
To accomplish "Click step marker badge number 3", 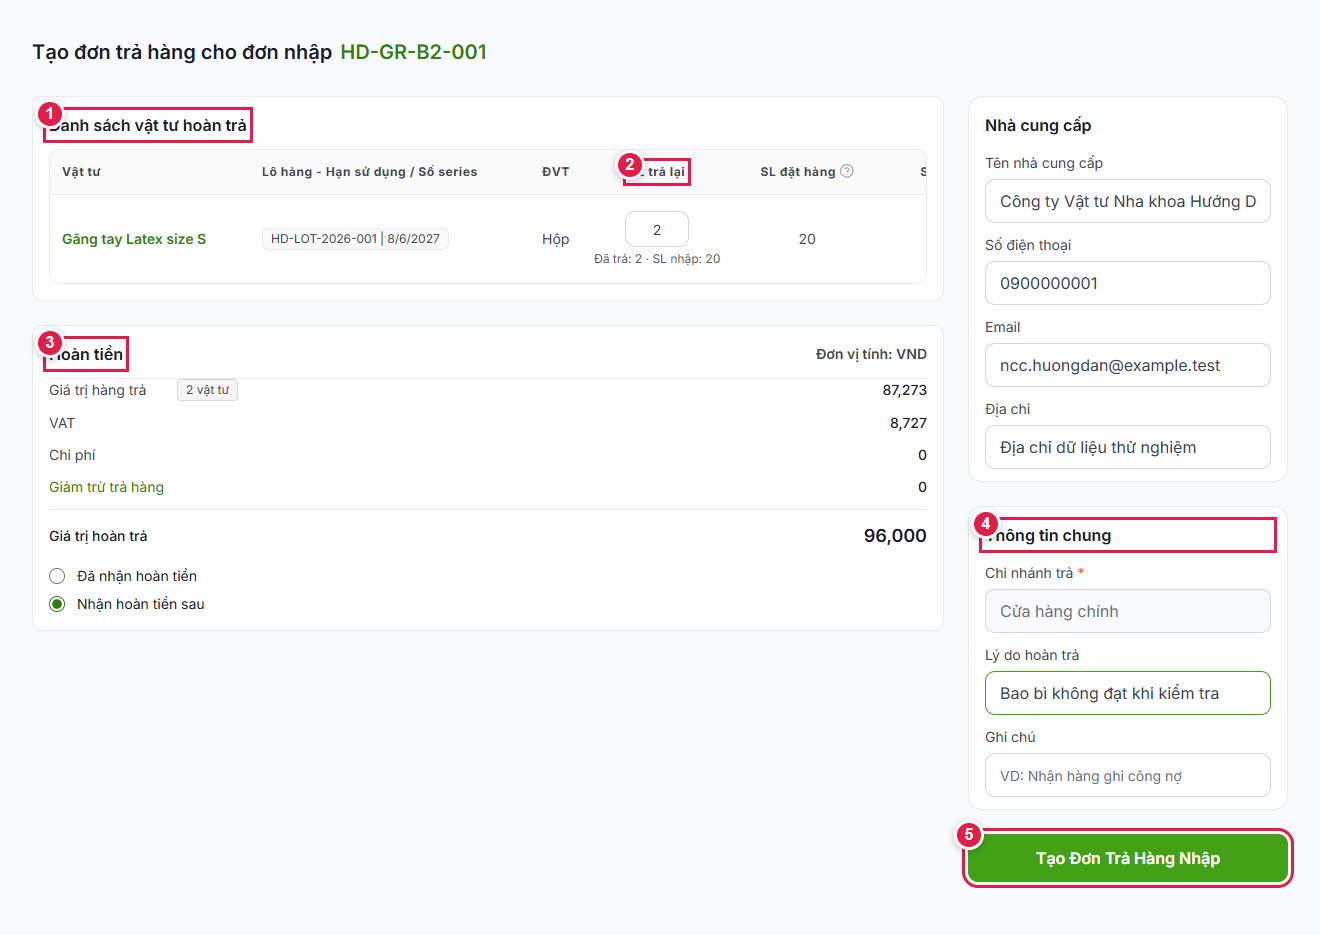I will [50, 343].
